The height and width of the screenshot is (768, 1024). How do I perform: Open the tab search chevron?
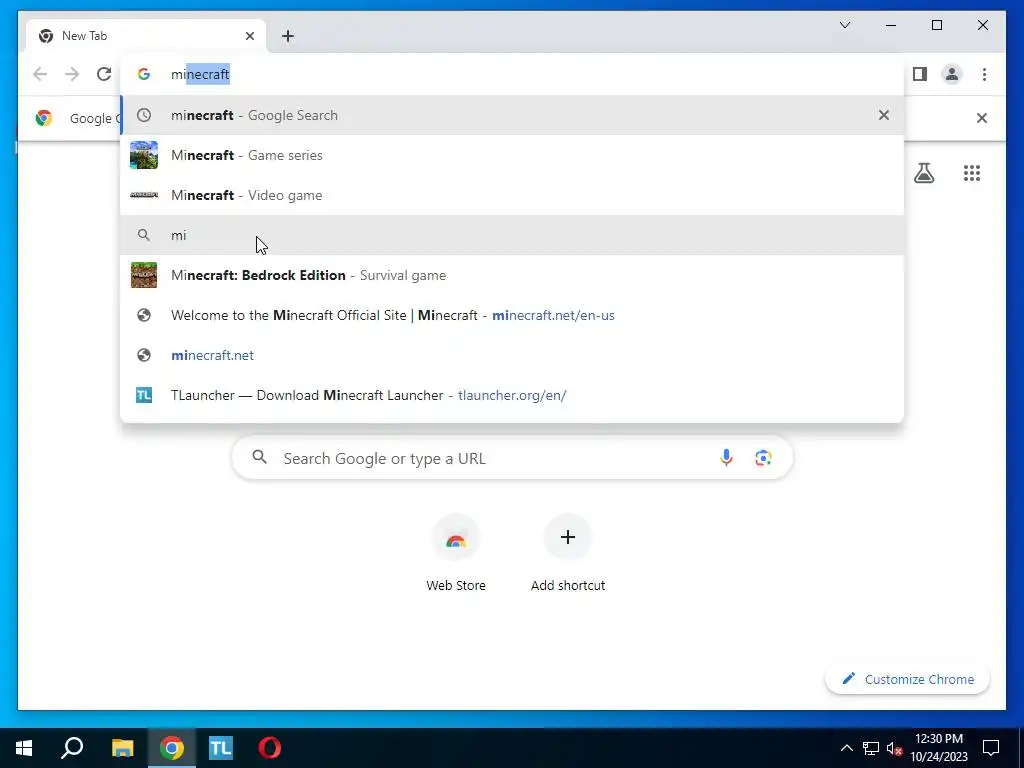[x=844, y=25]
